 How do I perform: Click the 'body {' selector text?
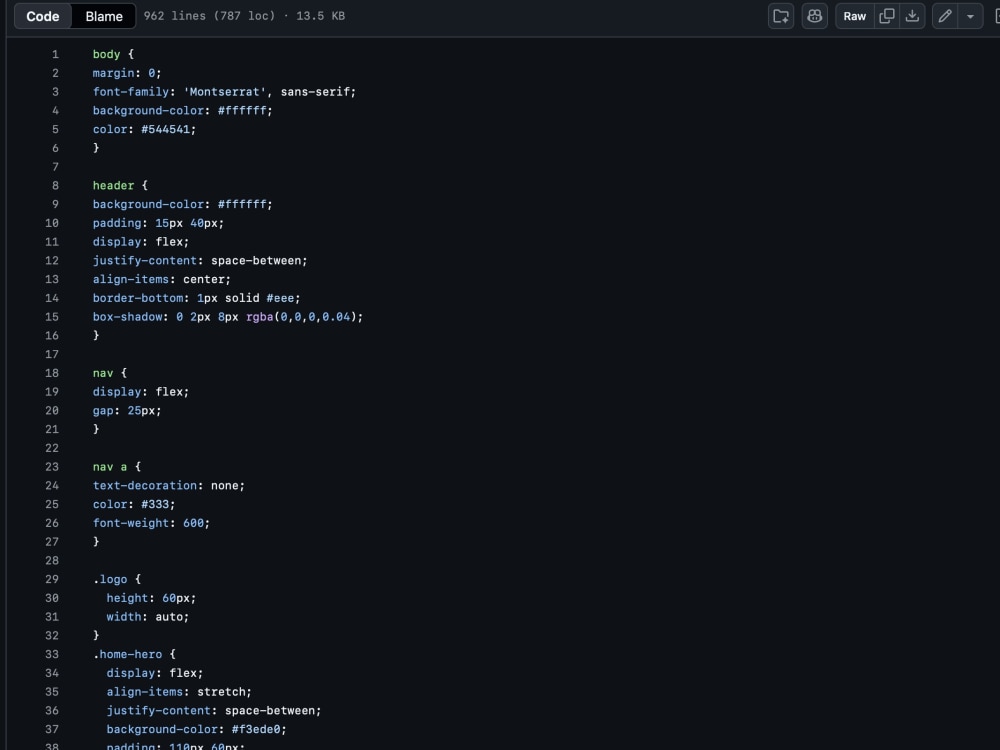tap(113, 54)
